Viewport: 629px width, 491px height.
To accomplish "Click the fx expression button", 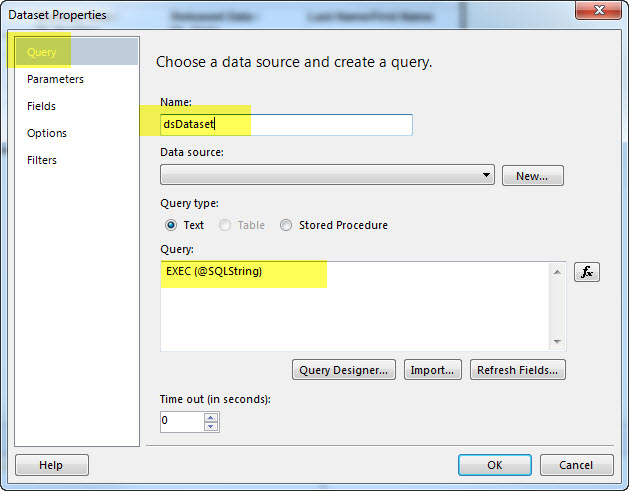I will (586, 272).
